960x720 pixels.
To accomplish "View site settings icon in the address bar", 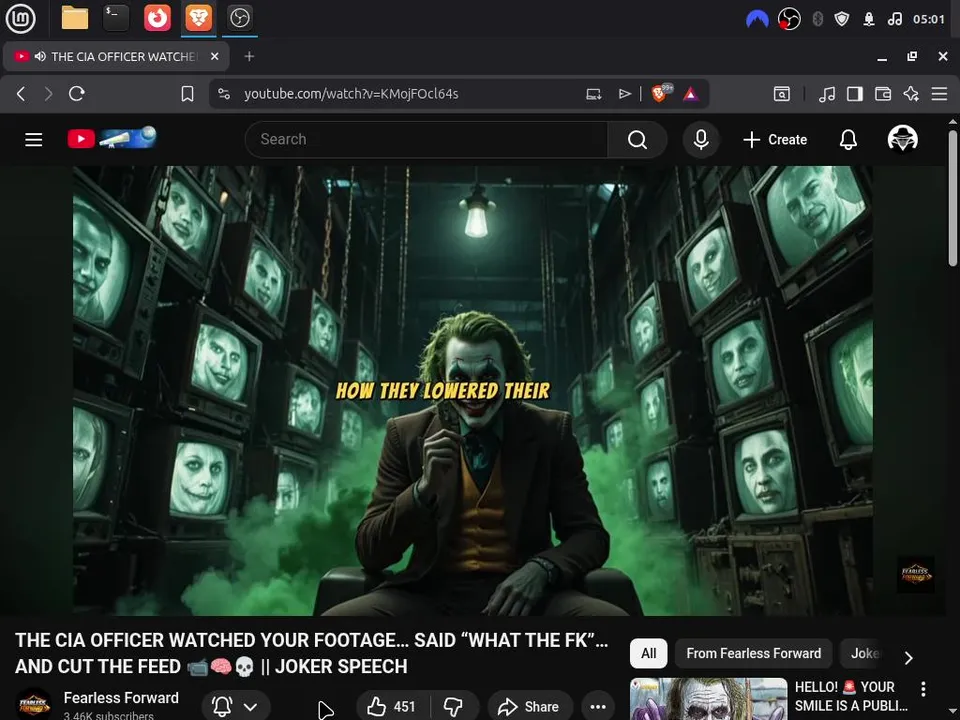I will tap(224, 94).
